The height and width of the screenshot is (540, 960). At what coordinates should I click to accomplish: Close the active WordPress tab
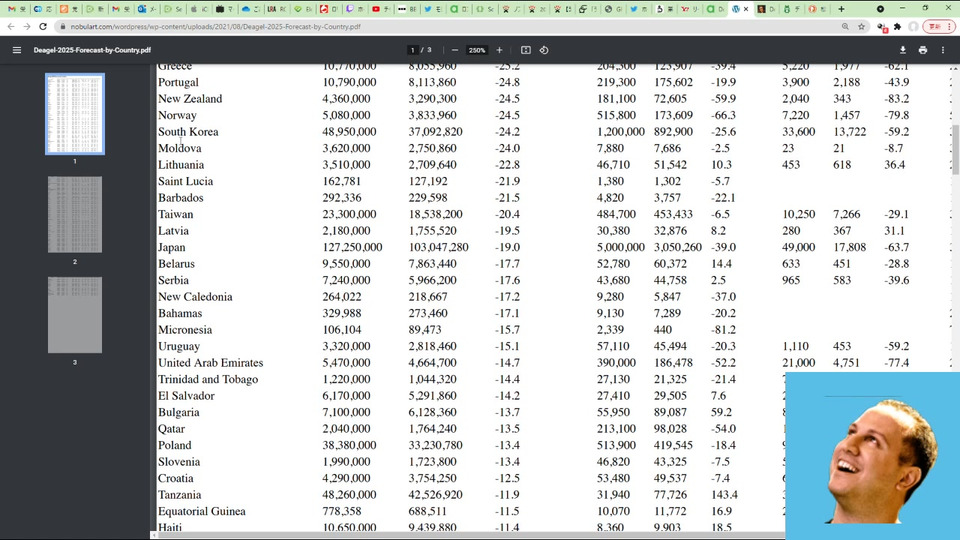746,9
